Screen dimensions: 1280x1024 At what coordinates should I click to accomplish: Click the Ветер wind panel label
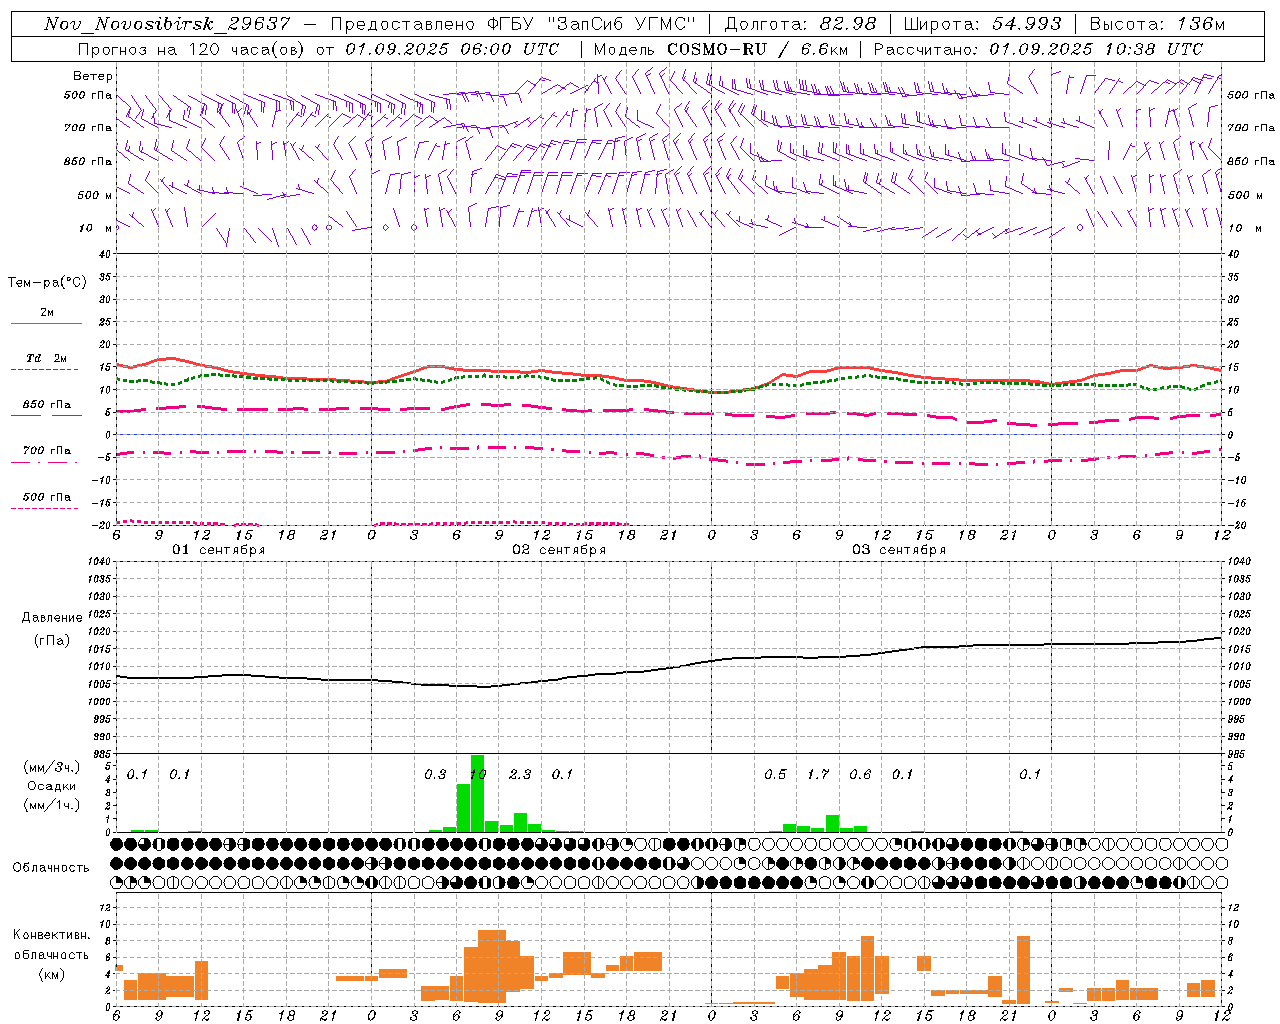pyautogui.click(x=93, y=76)
